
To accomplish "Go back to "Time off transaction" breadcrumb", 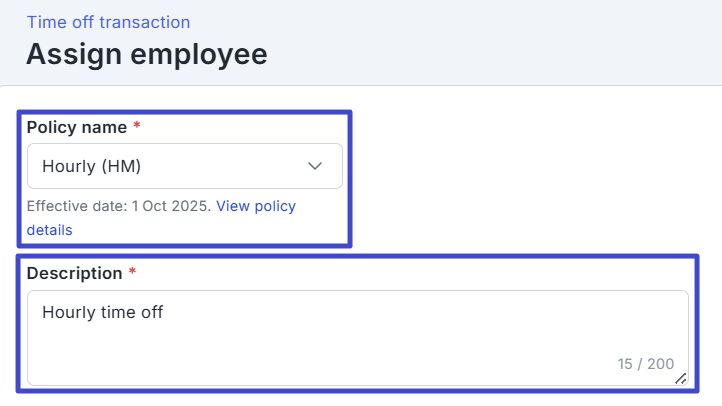I will point(108,22).
